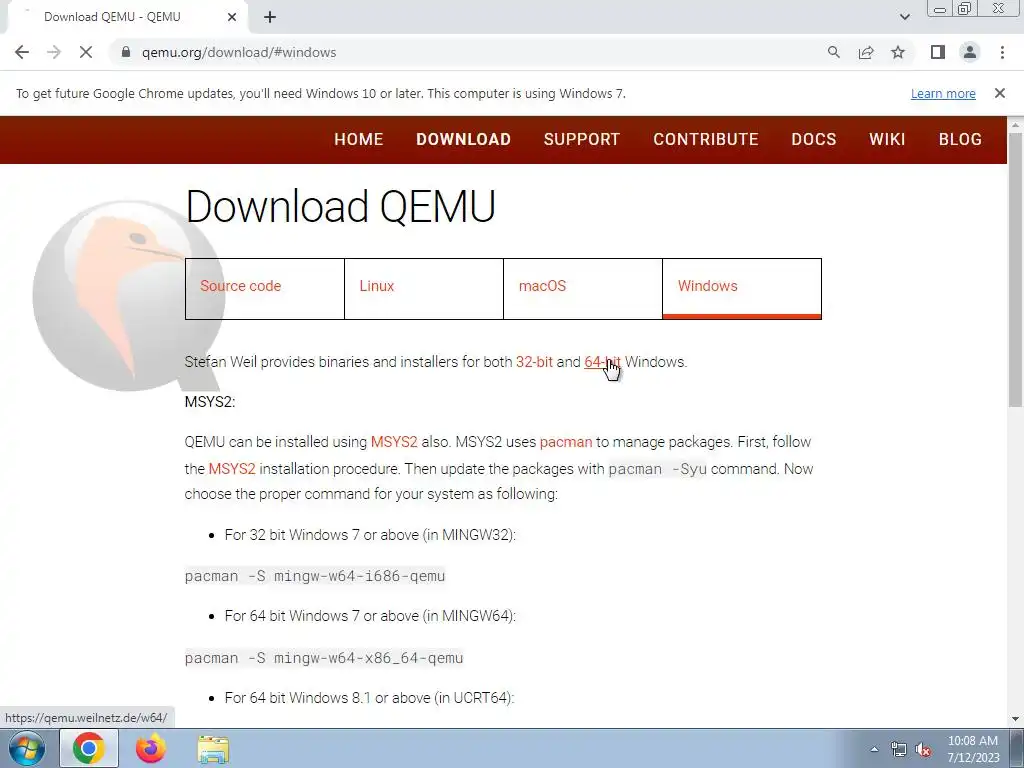Follow the 64-bit binaries link
Screen dimensions: 1024x768
point(602,362)
